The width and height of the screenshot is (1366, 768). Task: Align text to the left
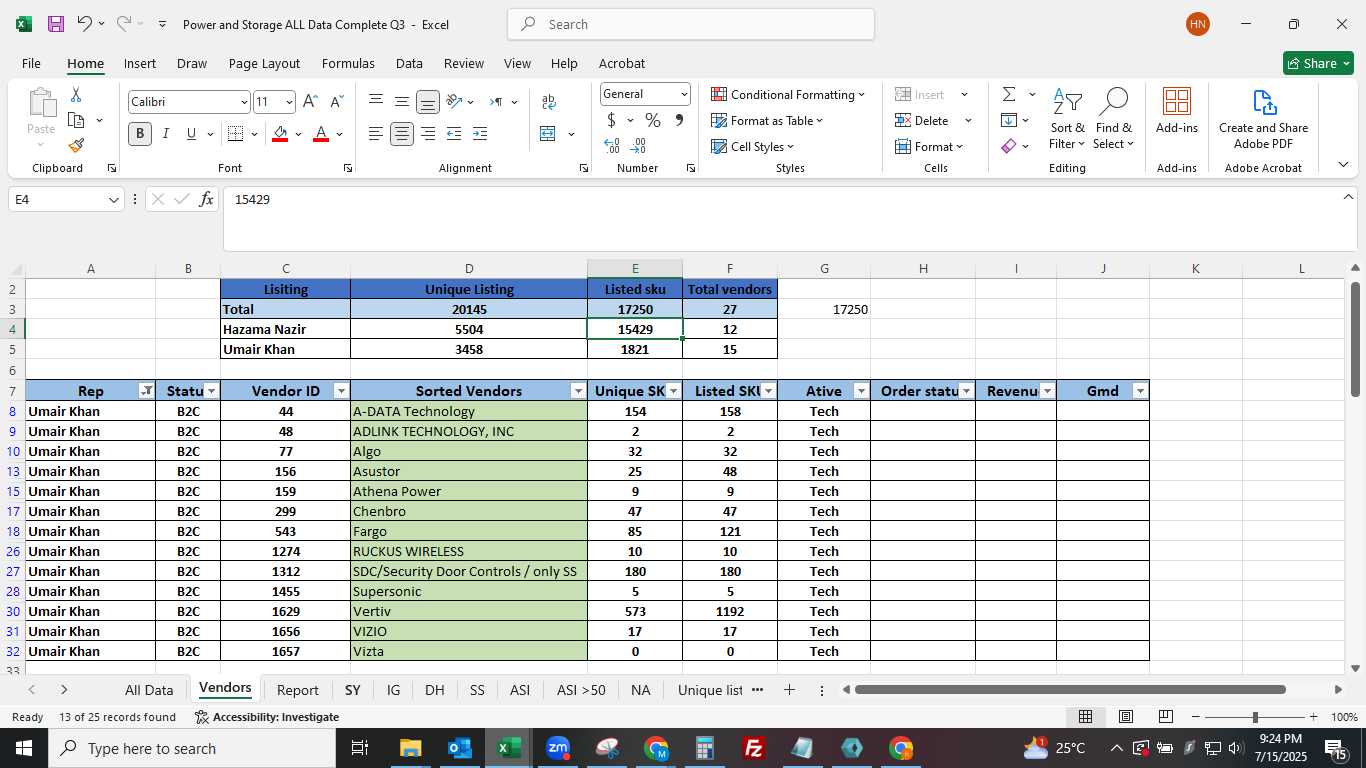point(376,134)
